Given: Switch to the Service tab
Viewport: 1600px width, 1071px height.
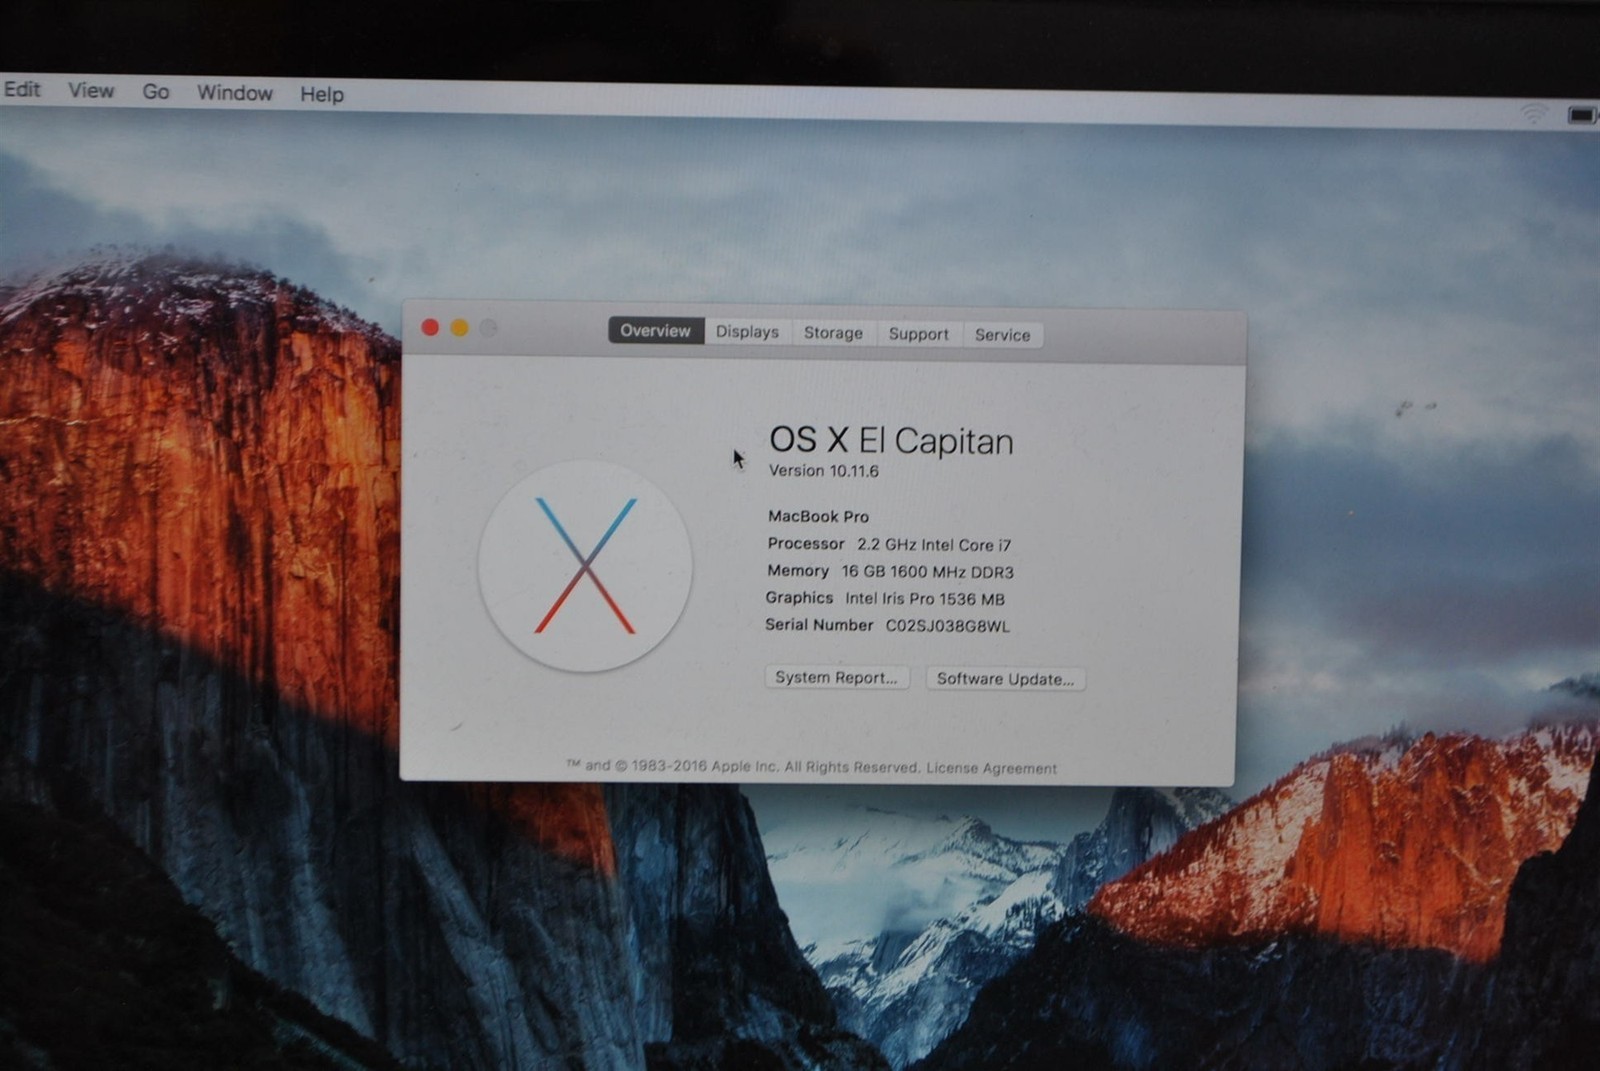Looking at the screenshot, I should coord(1002,335).
